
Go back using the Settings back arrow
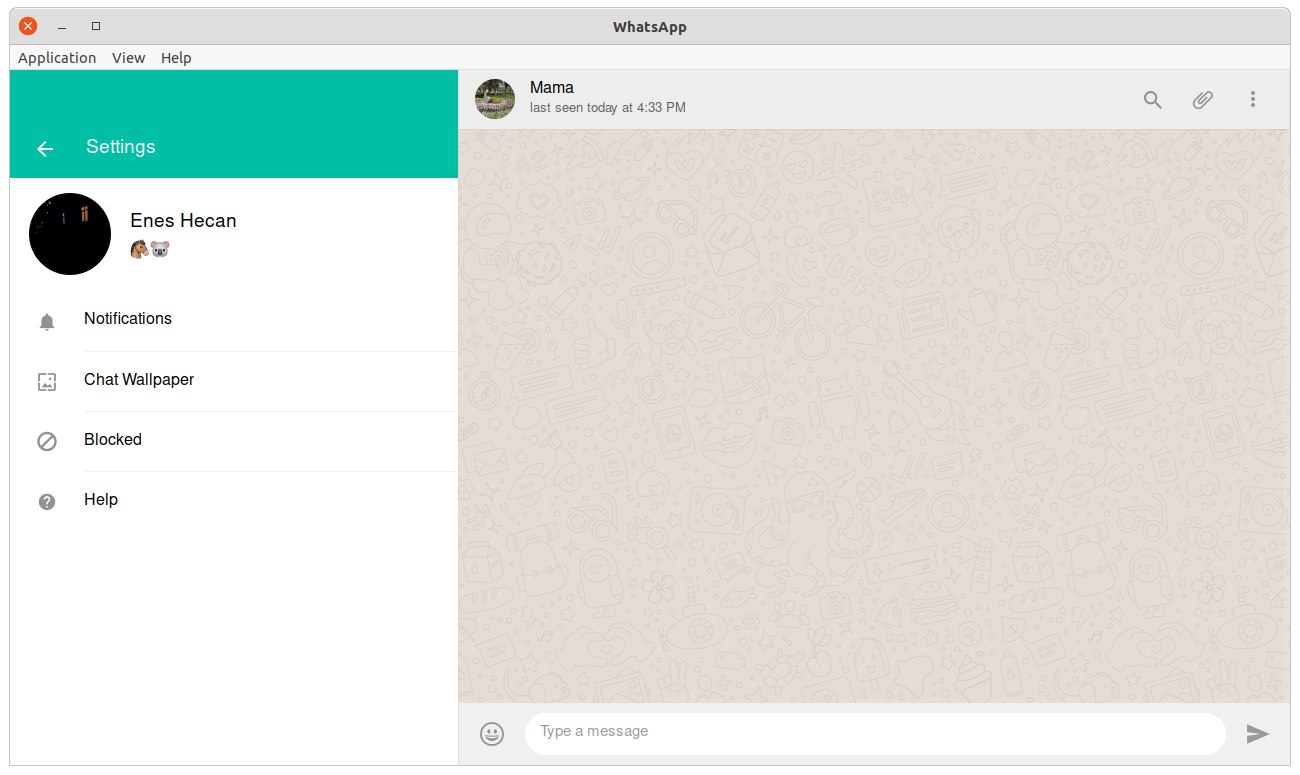[x=45, y=148]
